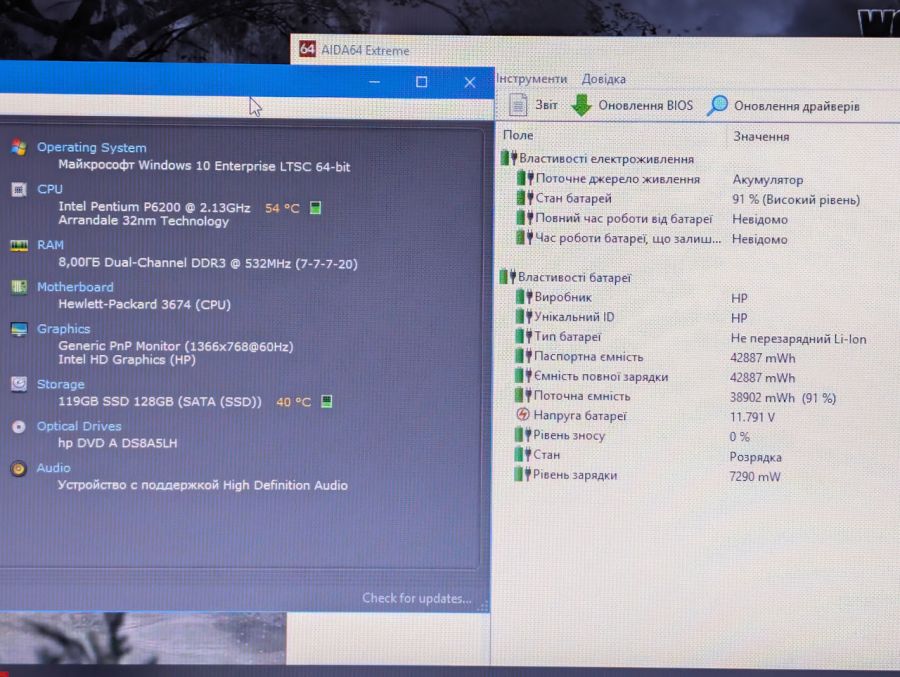Viewport: 900px width, 677px height.
Task: Click the Поле column header
Action: (518, 136)
